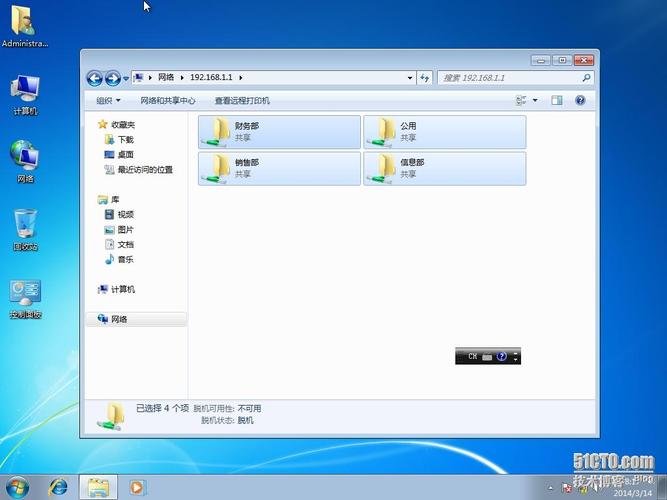667x500 pixels.
Task: Click the 192.168.1.1 breadcrumb segment
Action: pyautogui.click(x=211, y=77)
